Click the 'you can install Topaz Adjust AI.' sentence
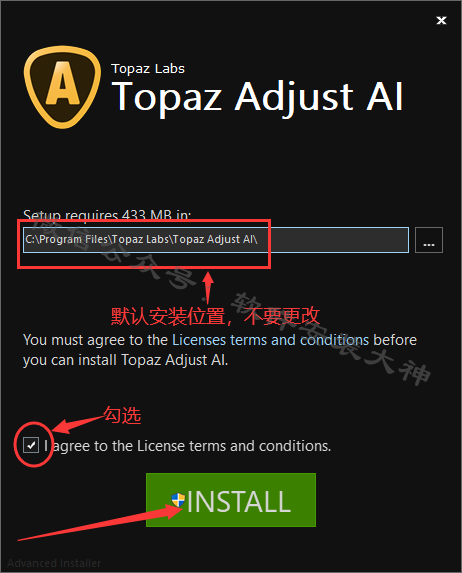The width and height of the screenshot is (462, 573). [125, 360]
